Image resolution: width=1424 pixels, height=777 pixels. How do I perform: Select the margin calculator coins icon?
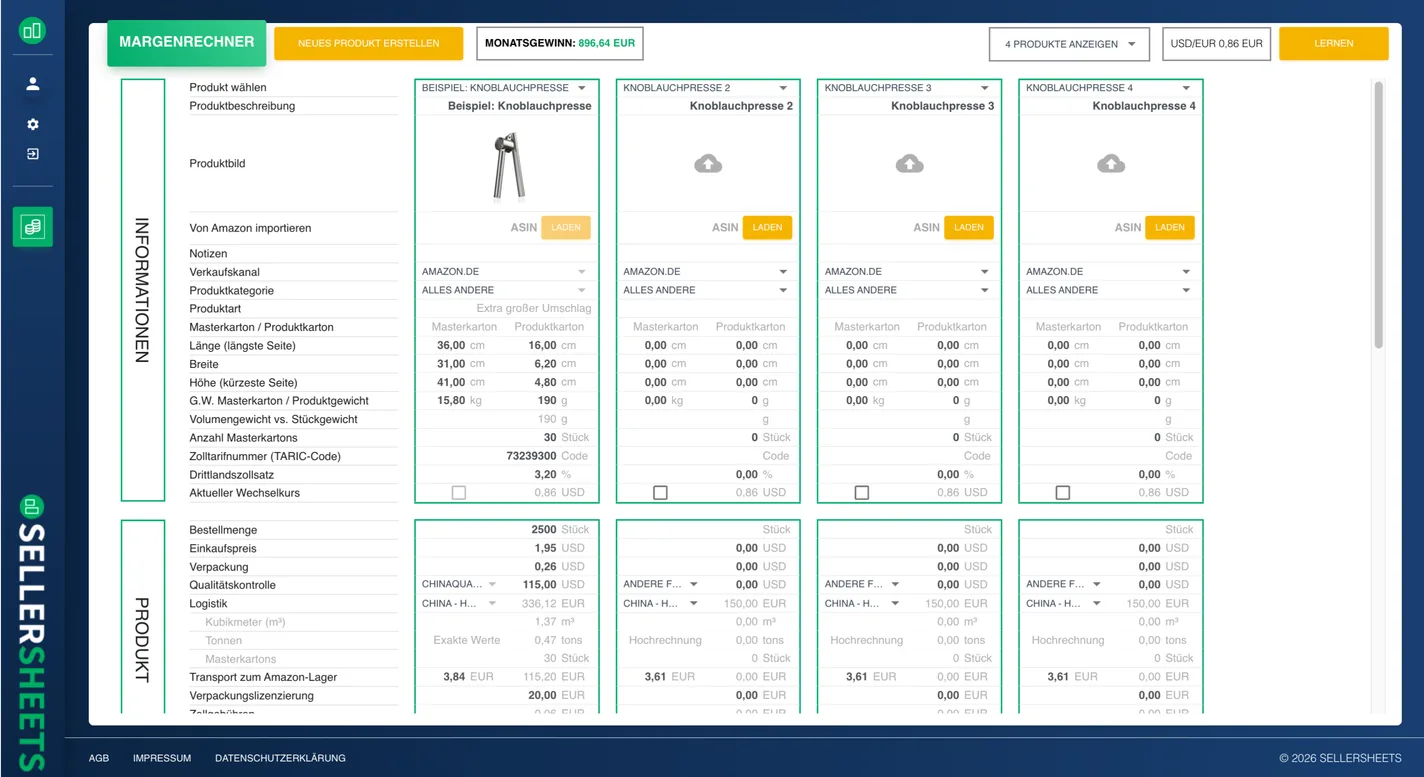pos(33,227)
